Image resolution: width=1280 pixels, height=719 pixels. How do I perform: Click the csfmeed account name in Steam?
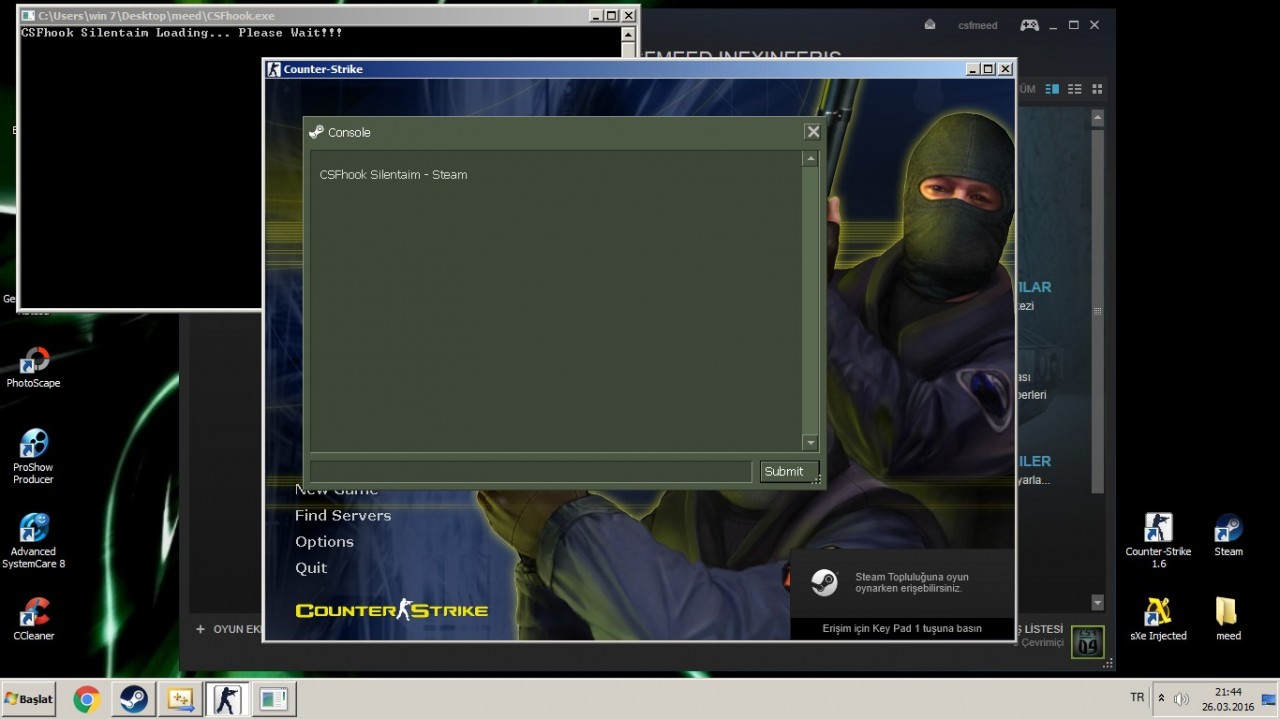[978, 25]
